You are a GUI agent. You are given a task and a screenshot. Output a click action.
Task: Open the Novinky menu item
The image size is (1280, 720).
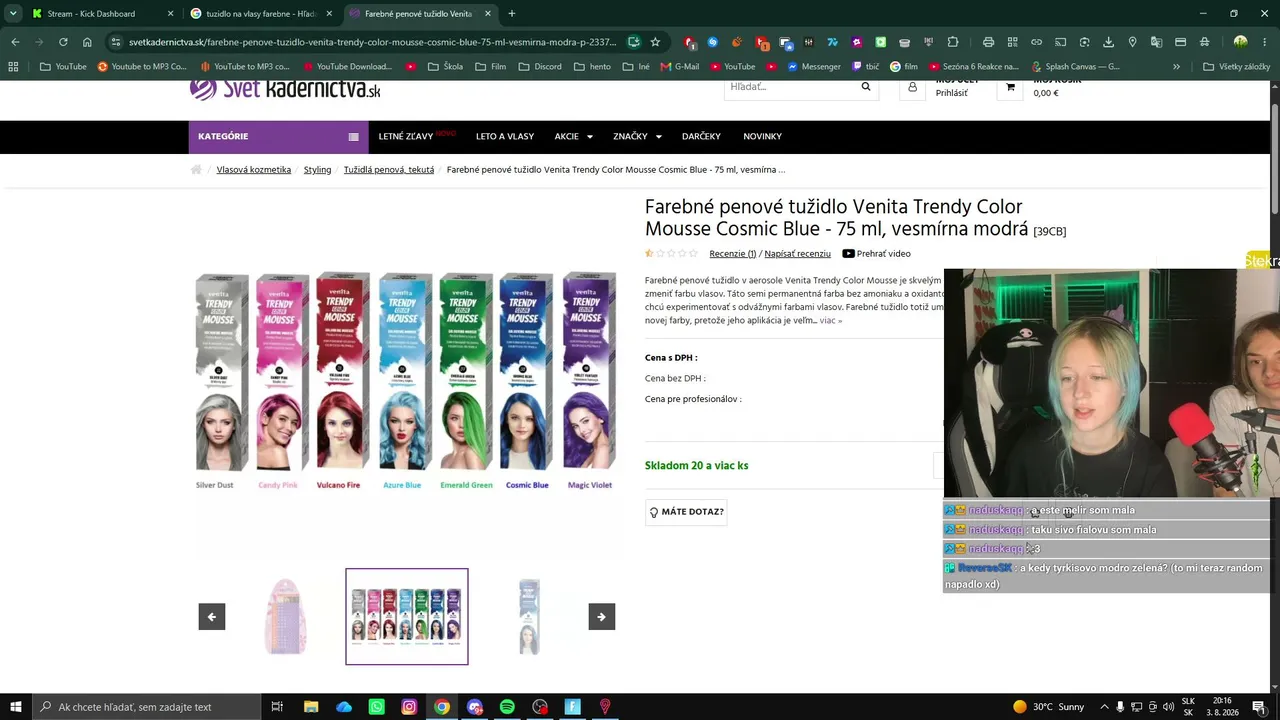pos(762,137)
